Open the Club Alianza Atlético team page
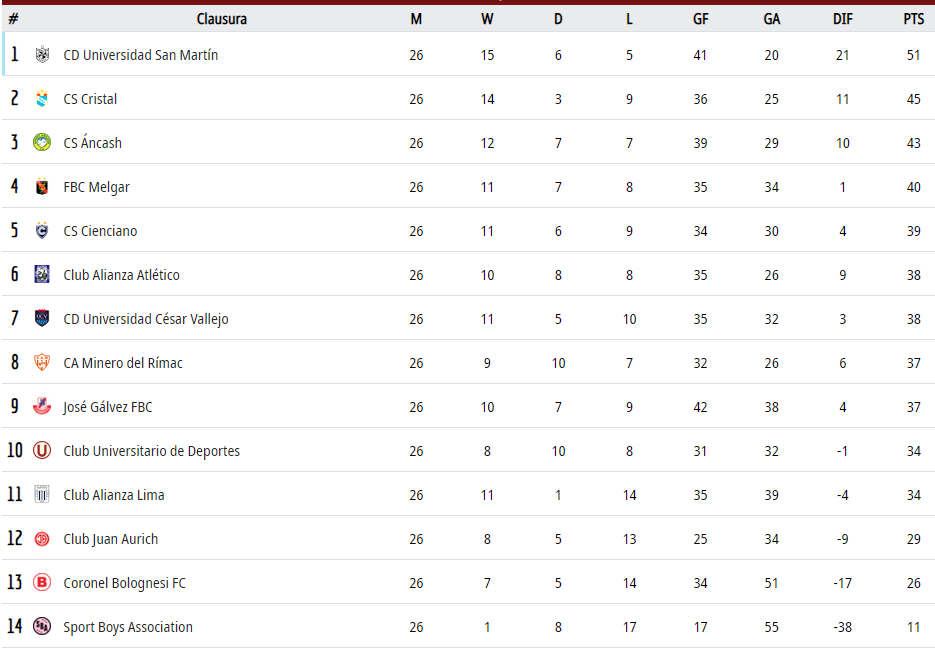This screenshot has height=648, width=935. coord(121,275)
